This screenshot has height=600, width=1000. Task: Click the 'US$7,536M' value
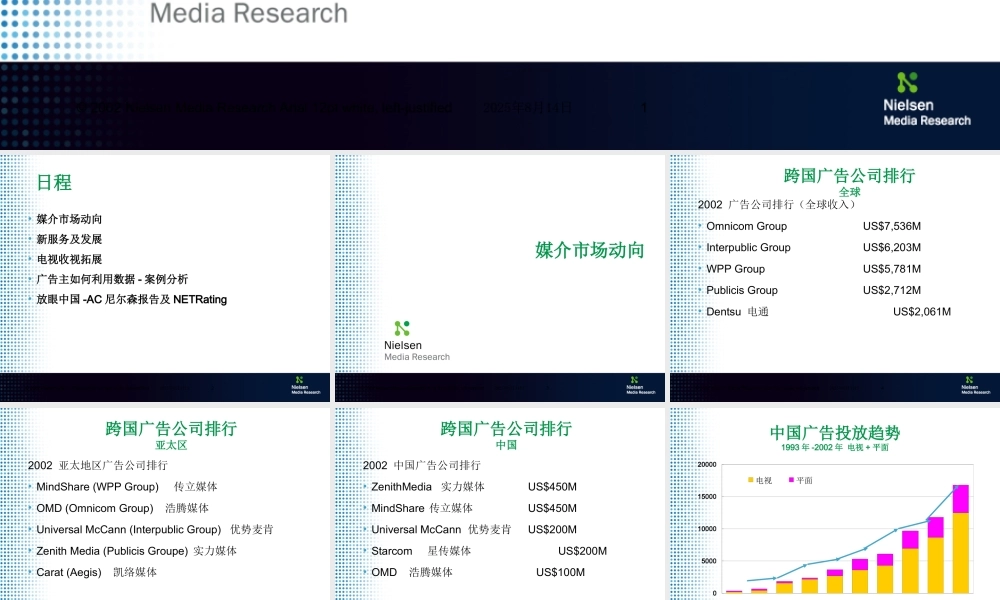coord(892,226)
